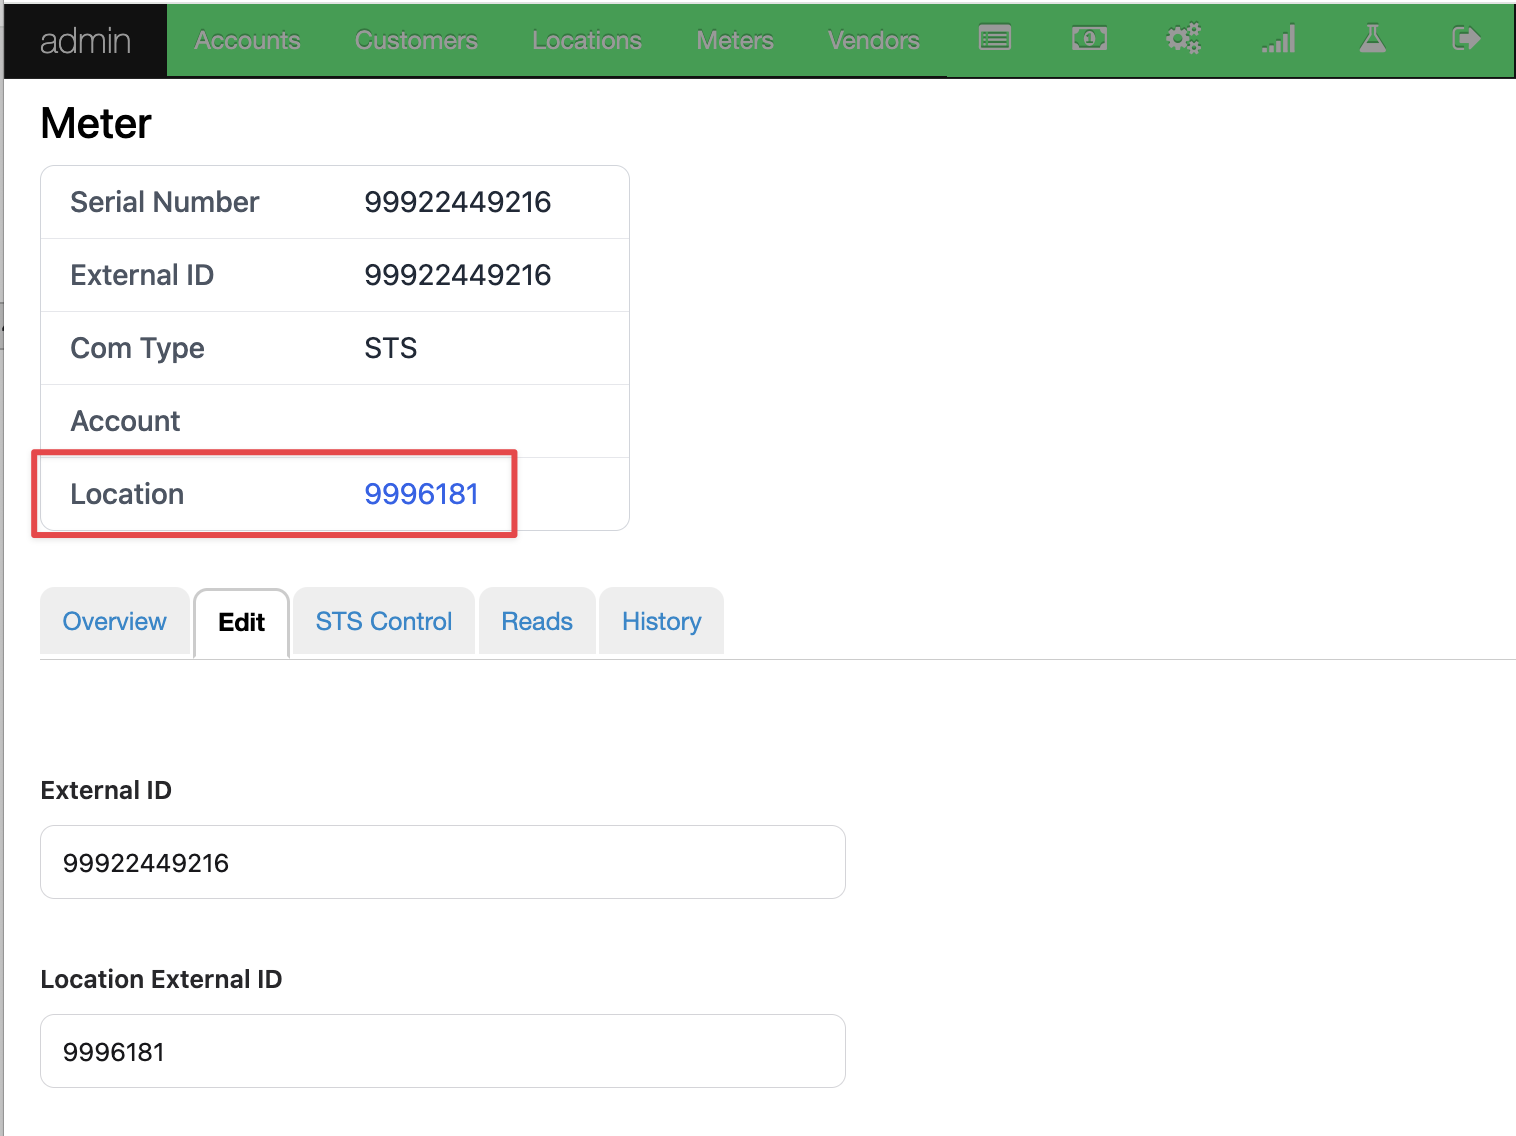
Task: Go to the admin home brand
Action: pyautogui.click(x=85, y=41)
